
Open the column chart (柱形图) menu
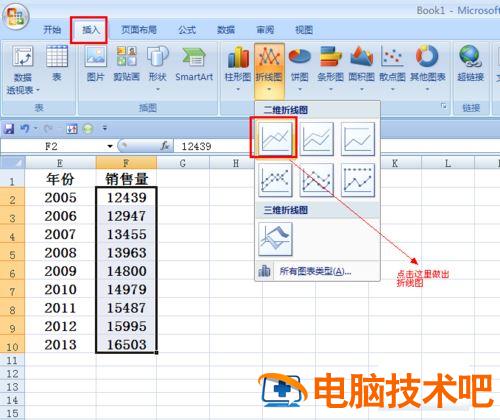pos(238,69)
